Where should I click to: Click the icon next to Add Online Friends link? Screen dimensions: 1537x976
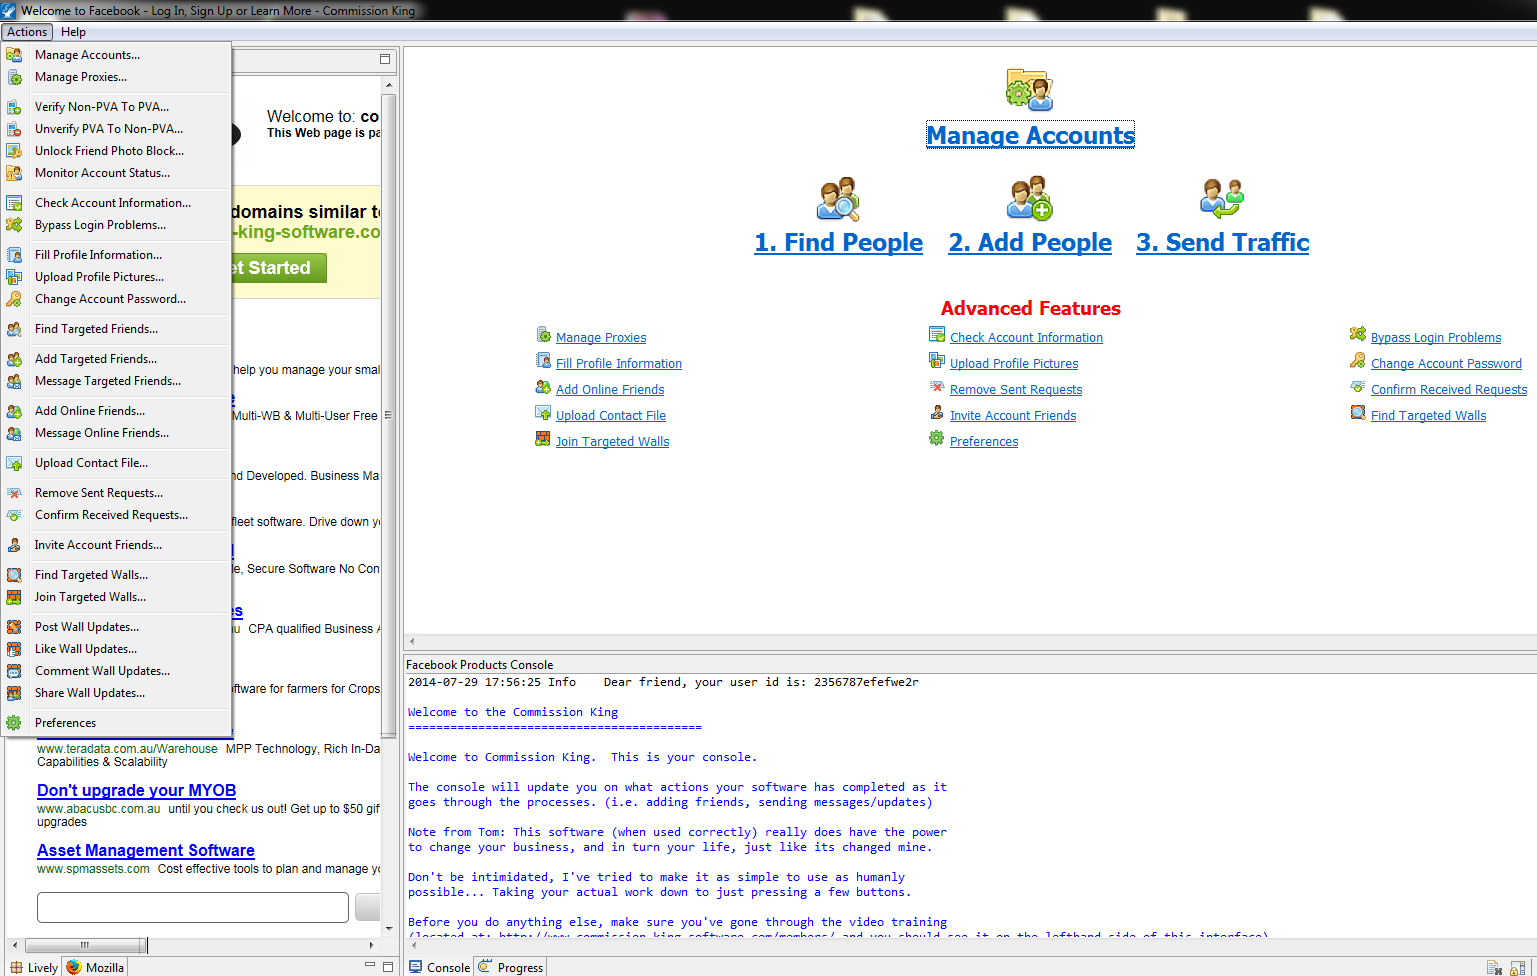click(x=543, y=386)
